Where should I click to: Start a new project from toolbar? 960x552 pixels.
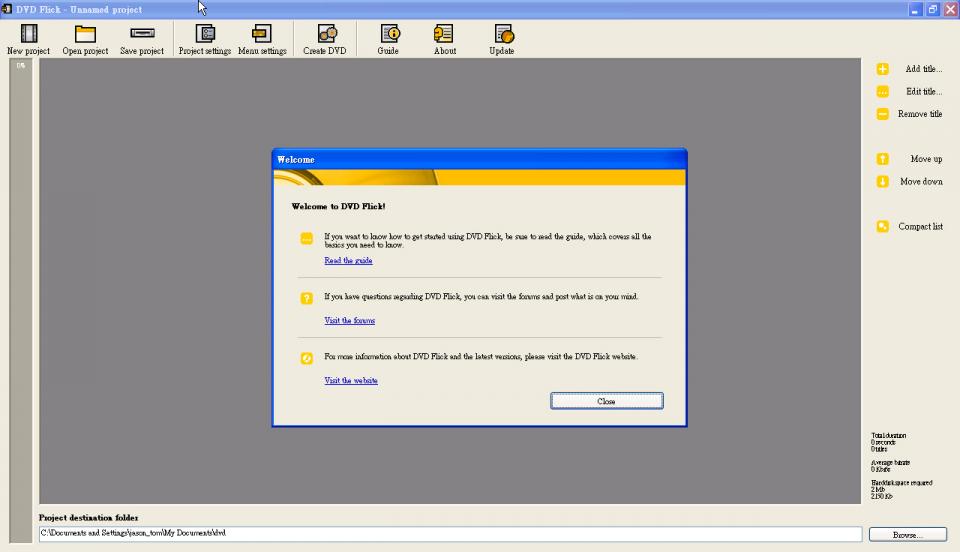coord(28,39)
